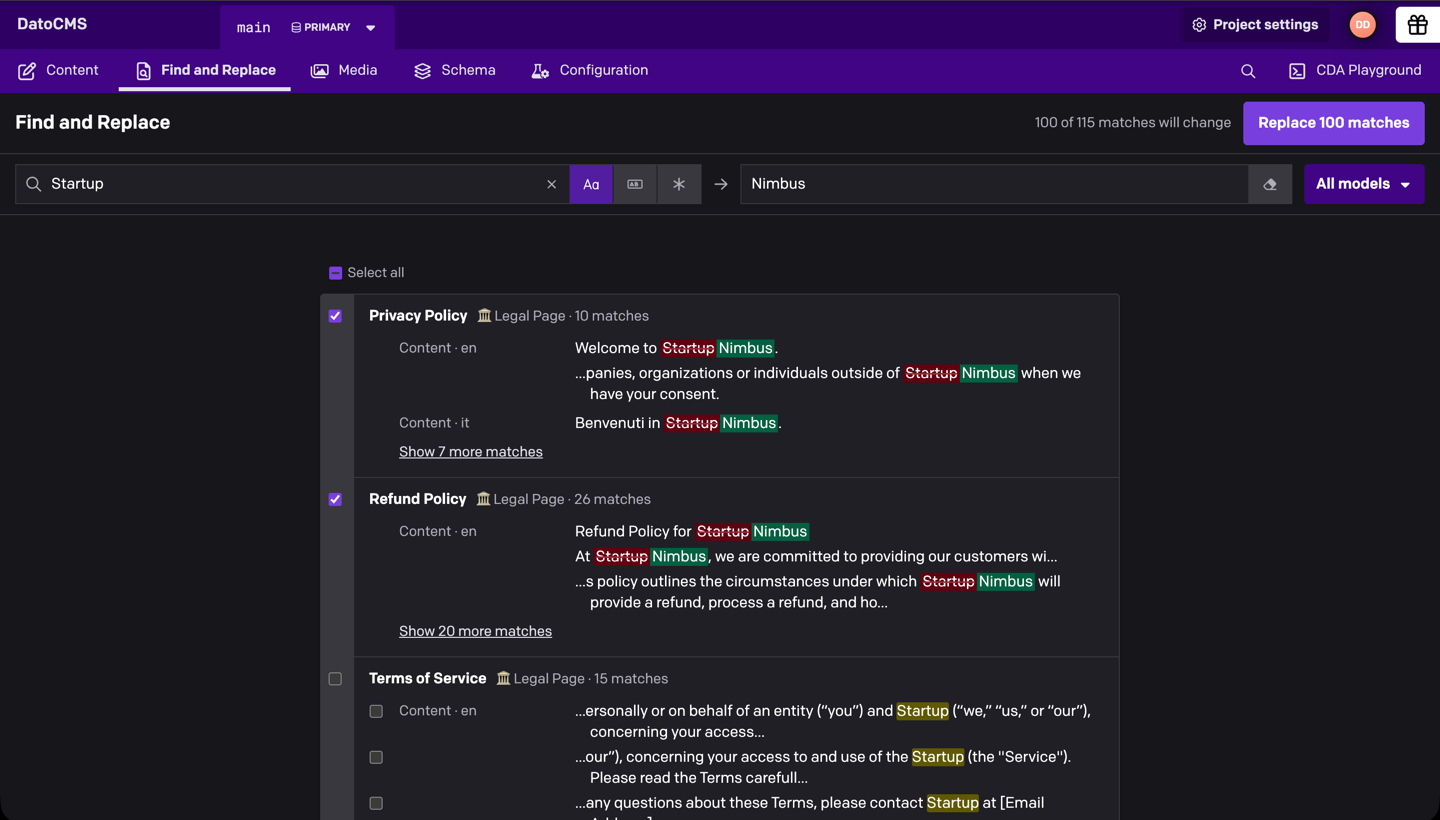Click the Schema tab layers icon
This screenshot has width=1440, height=820.
pos(423,71)
